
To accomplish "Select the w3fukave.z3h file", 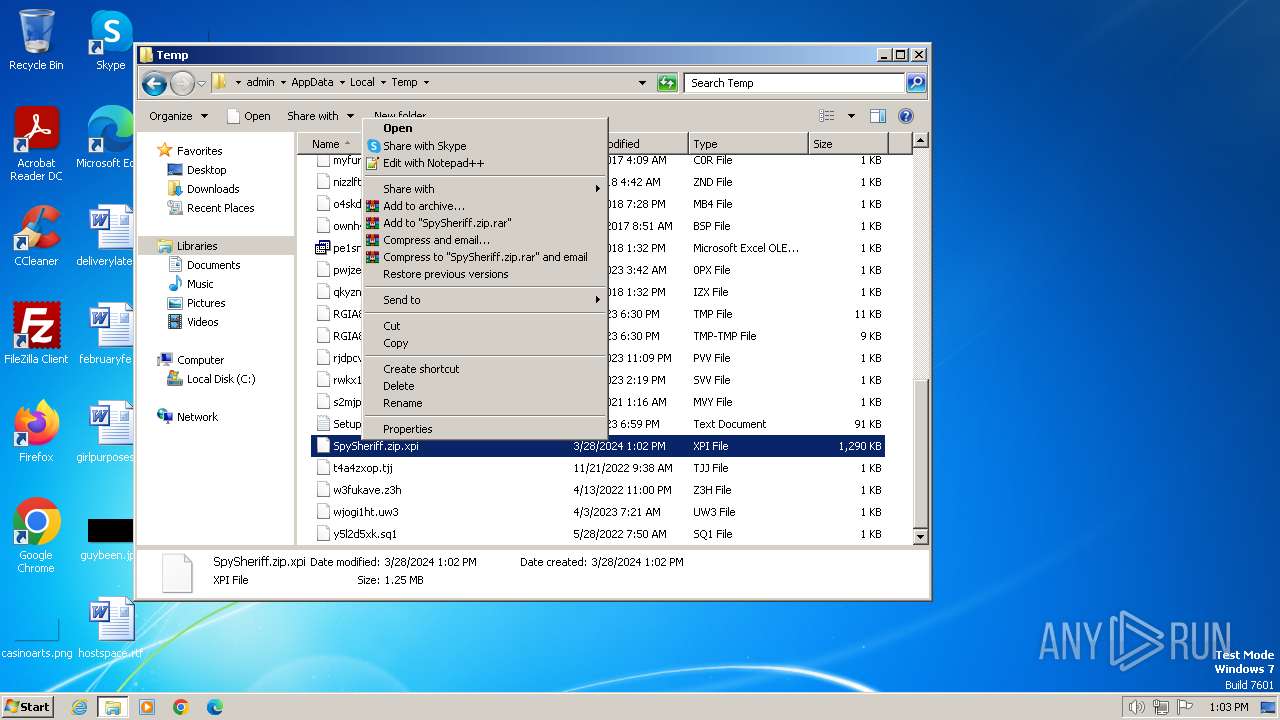I will point(598,490).
